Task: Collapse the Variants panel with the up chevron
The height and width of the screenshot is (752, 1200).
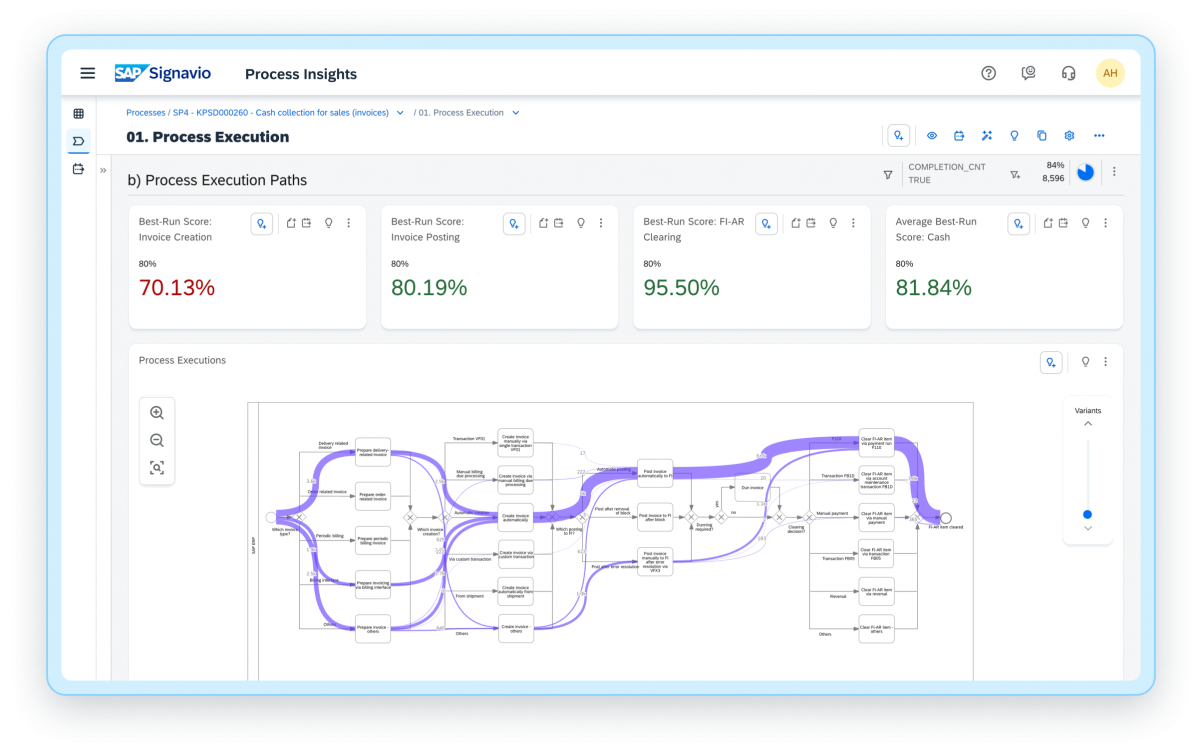Action: pos(1088,423)
